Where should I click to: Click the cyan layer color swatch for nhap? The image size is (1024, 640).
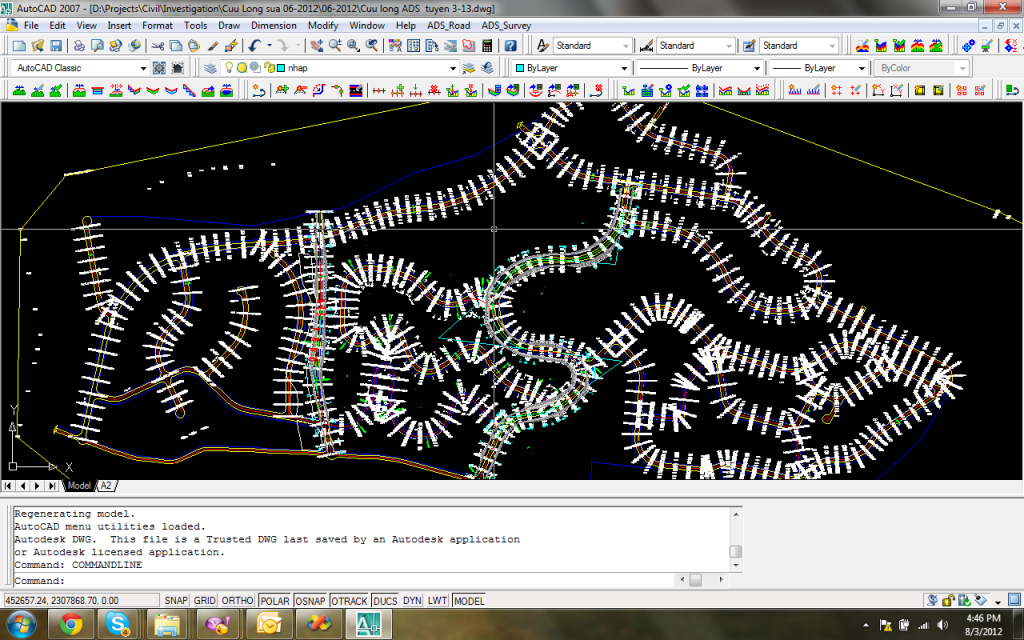click(x=281, y=68)
